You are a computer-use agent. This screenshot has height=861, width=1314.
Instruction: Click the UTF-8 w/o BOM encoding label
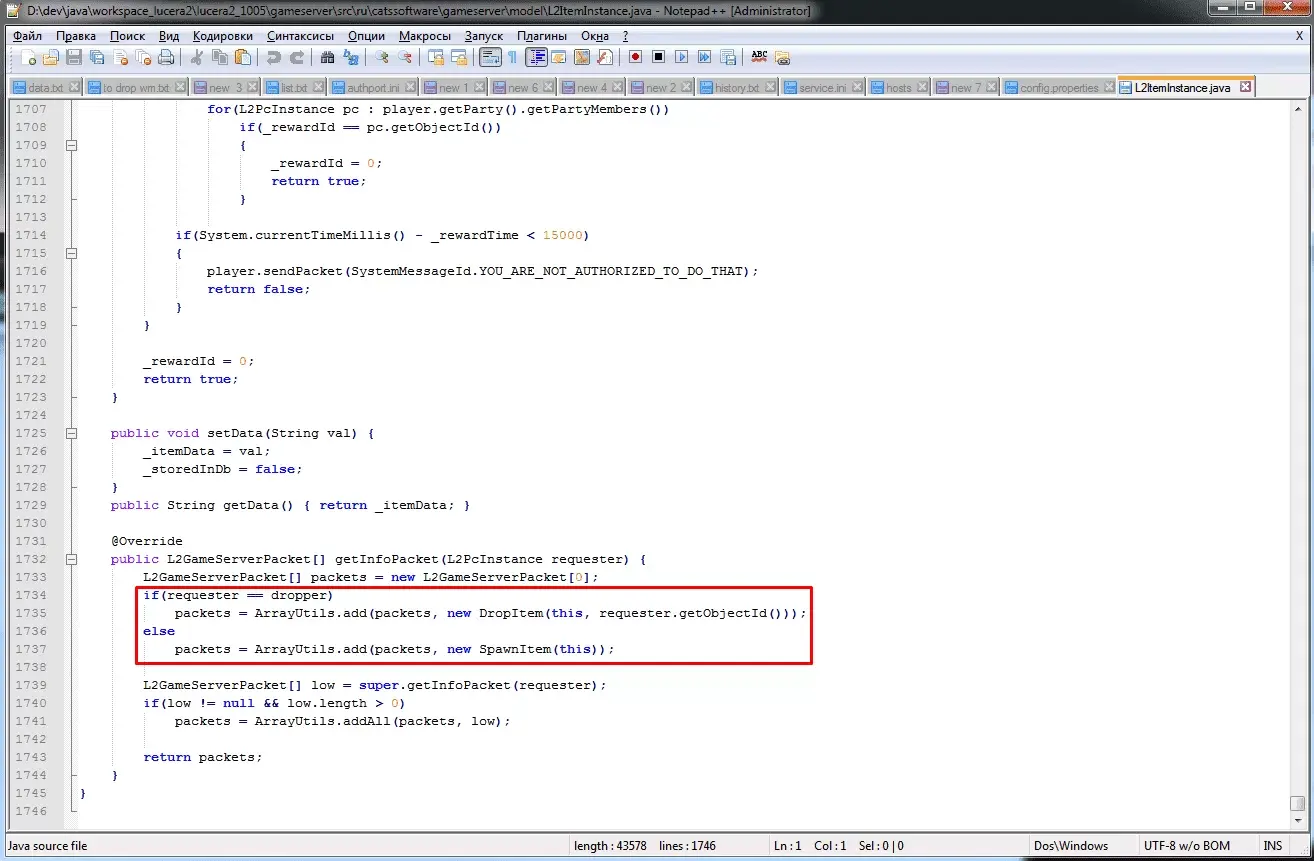1189,846
